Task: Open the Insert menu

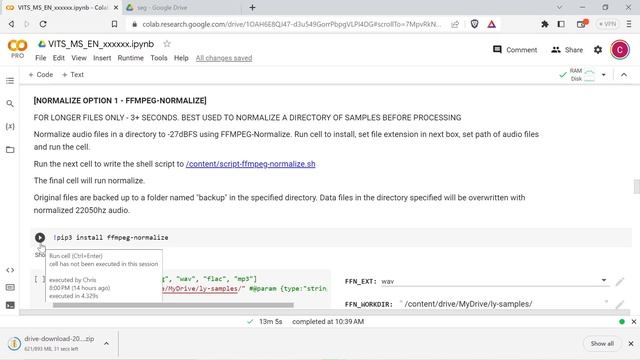Action: tap(102, 58)
